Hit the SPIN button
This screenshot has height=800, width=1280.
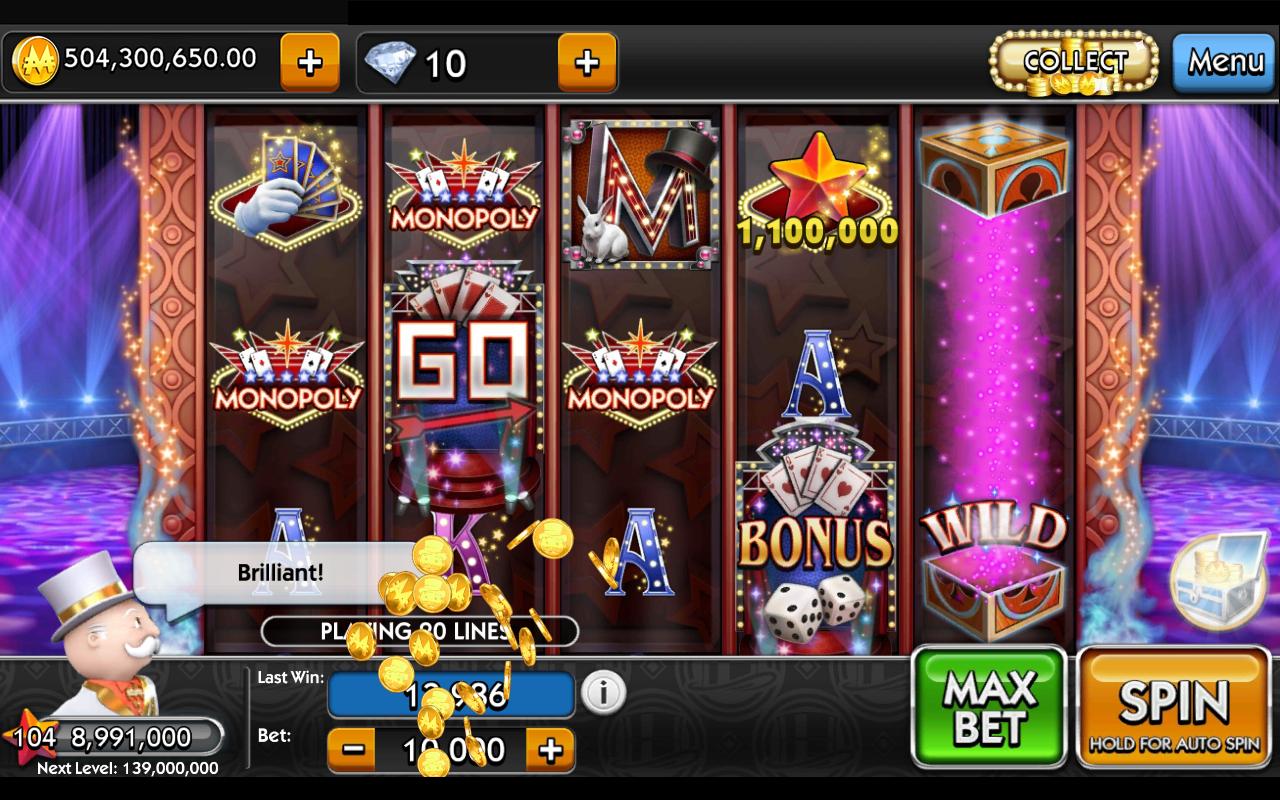(x=1174, y=707)
